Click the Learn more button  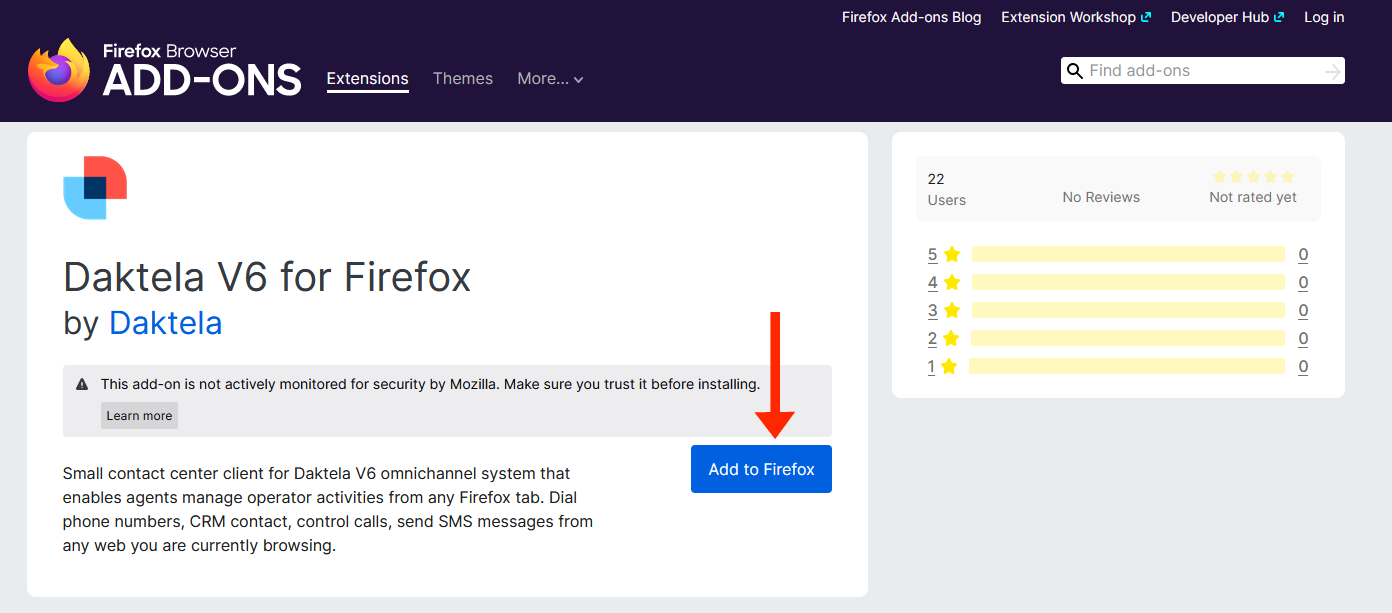139,416
